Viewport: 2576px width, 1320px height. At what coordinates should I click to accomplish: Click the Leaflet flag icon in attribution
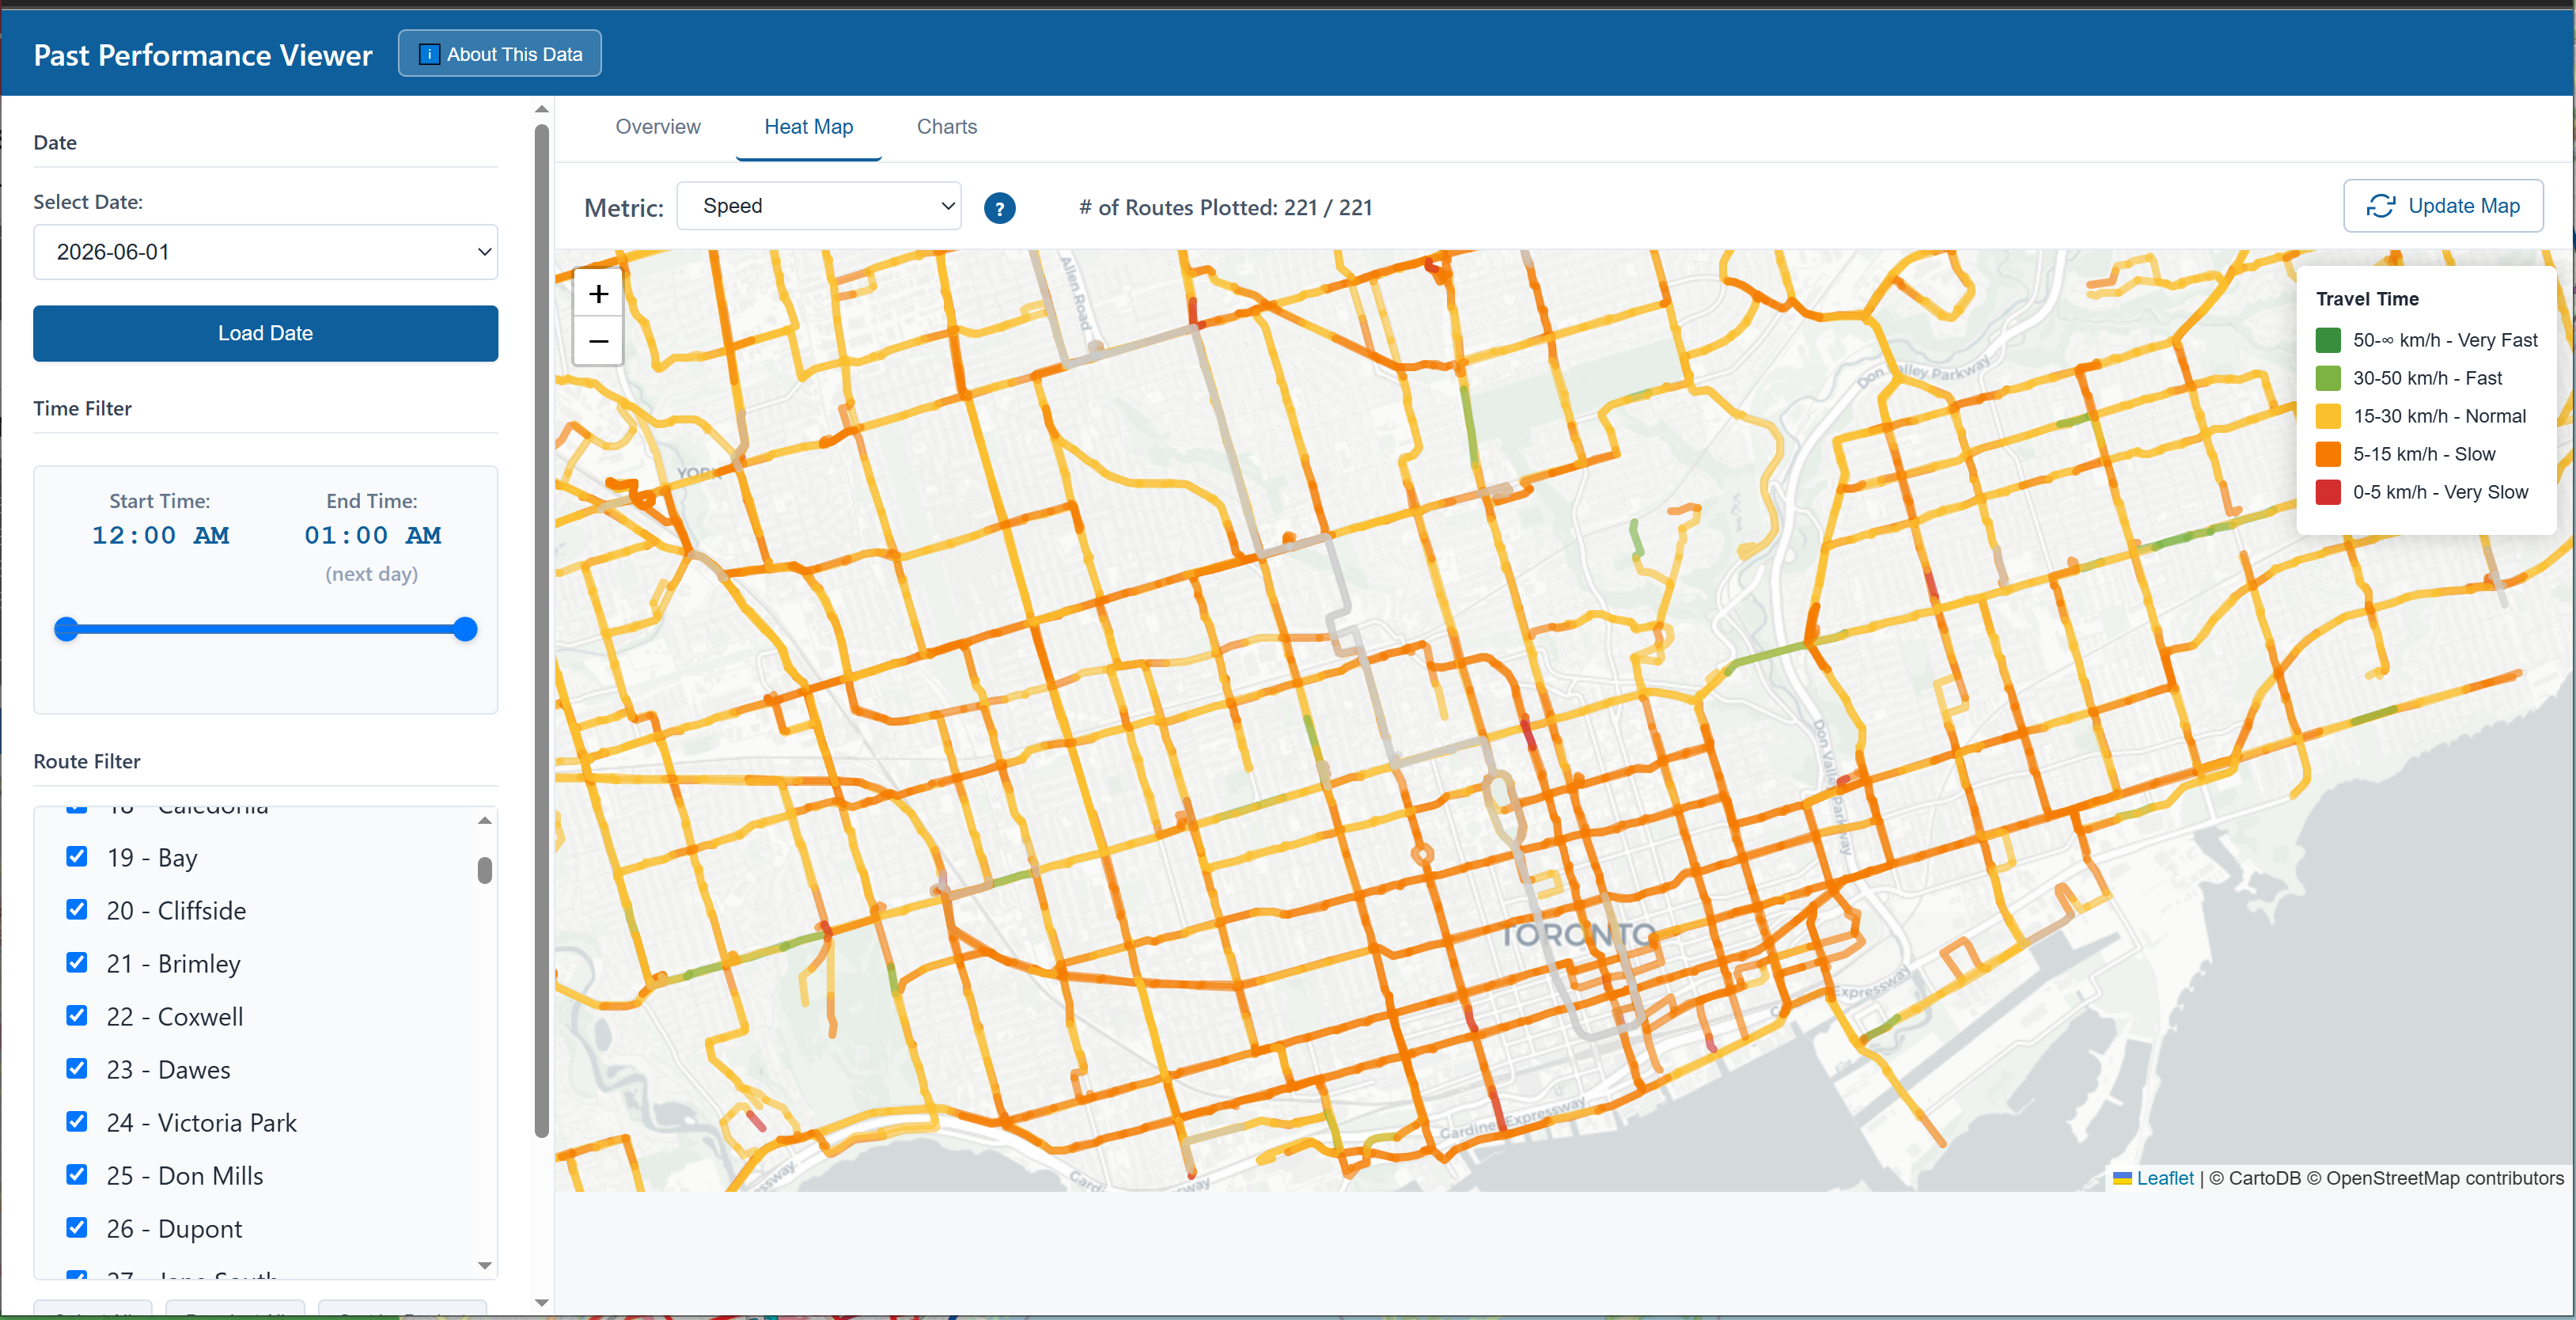(x=2122, y=1178)
